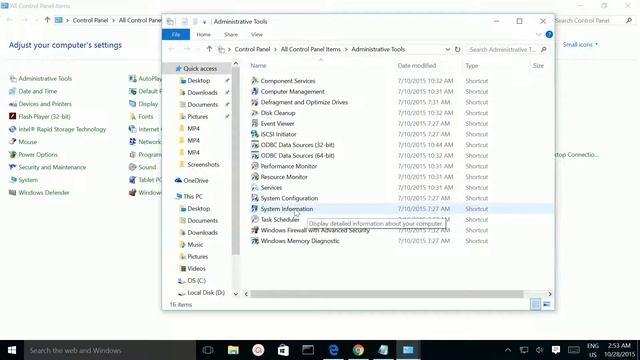Open Computer Management shortcut icon
Viewport: 640px width, 360px height.
(255, 91)
